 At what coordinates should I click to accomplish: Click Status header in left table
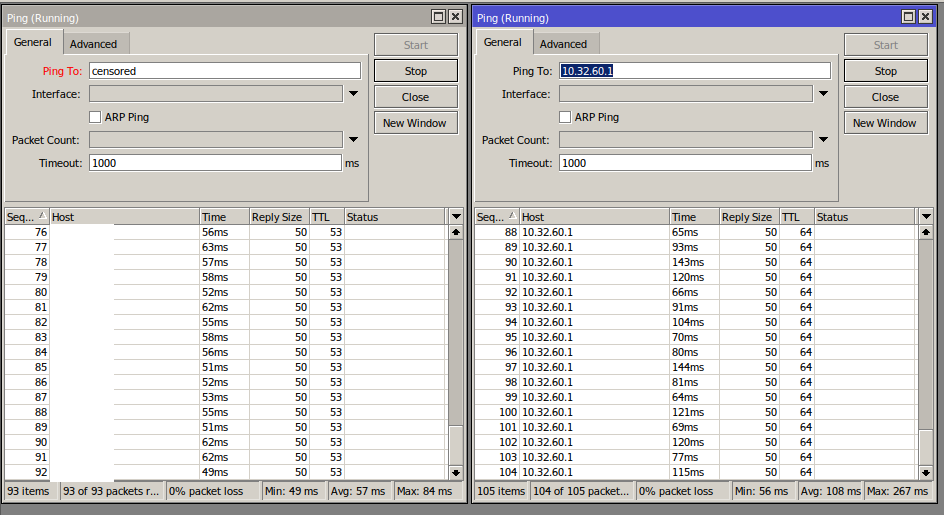point(396,217)
